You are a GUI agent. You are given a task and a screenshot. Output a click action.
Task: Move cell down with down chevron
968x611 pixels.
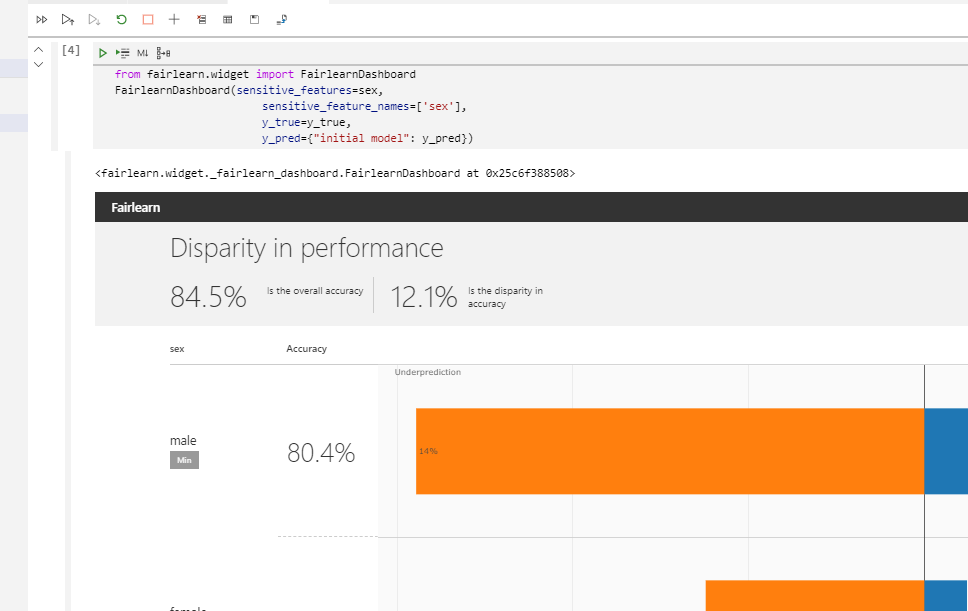(x=38, y=64)
